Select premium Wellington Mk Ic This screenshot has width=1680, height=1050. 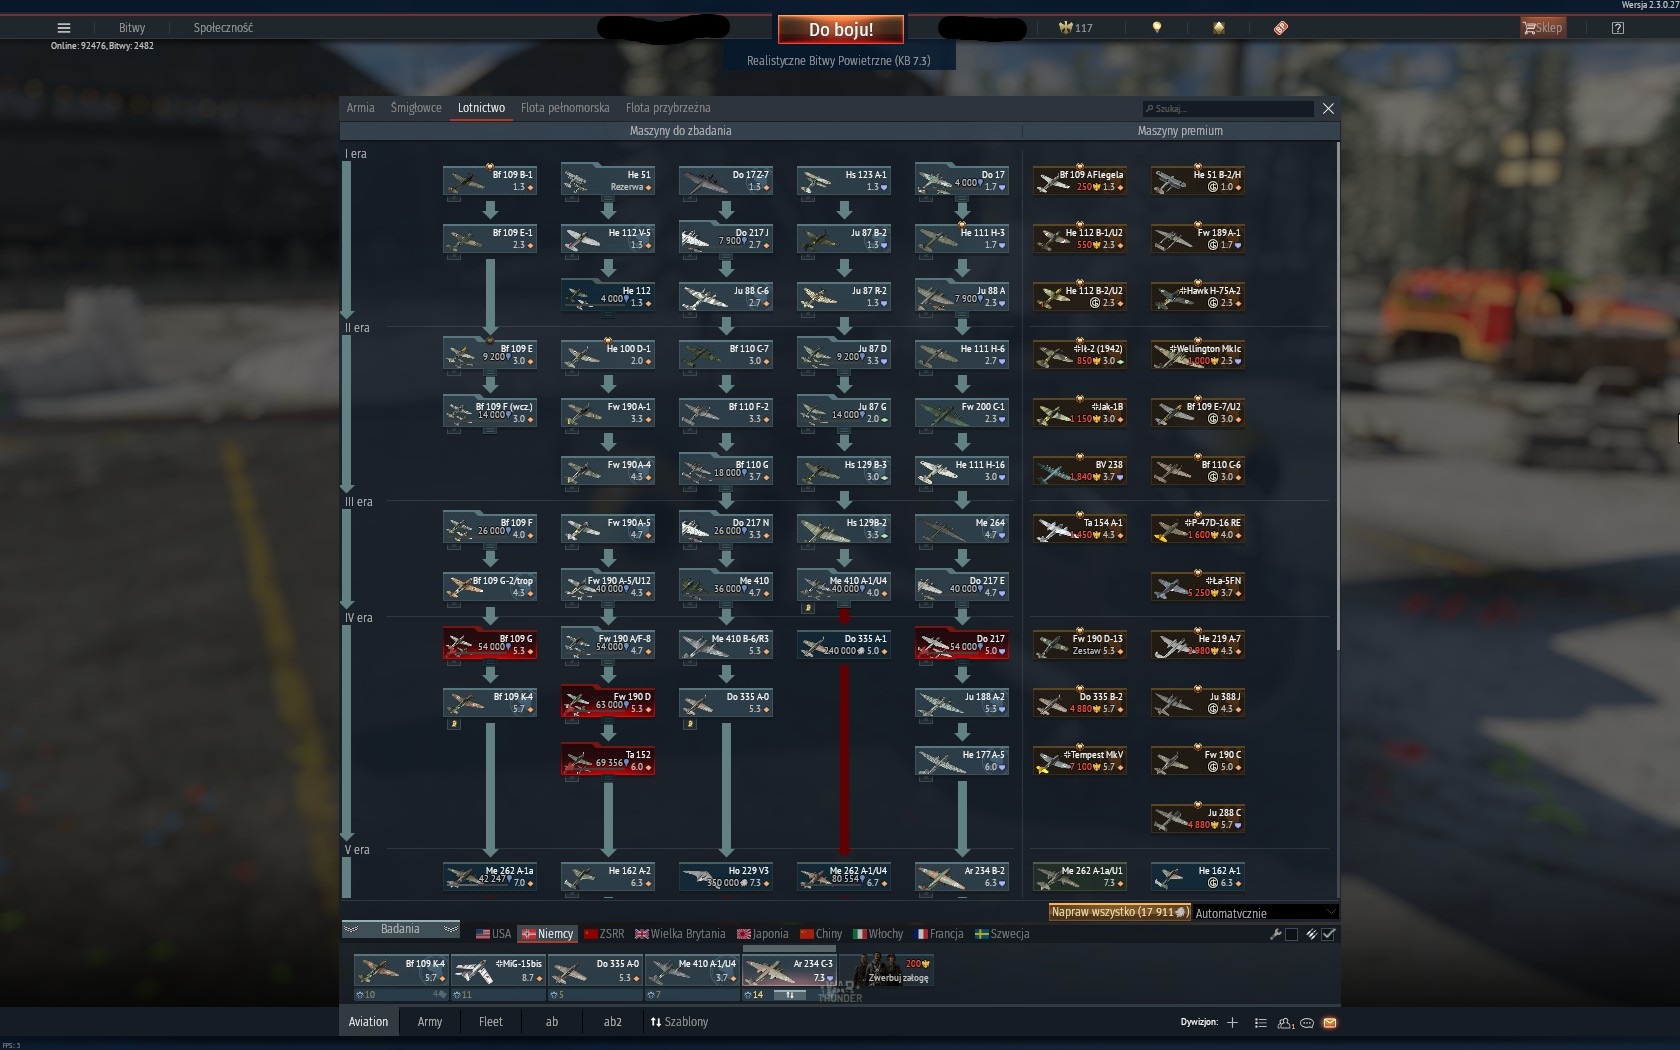[x=1198, y=354]
